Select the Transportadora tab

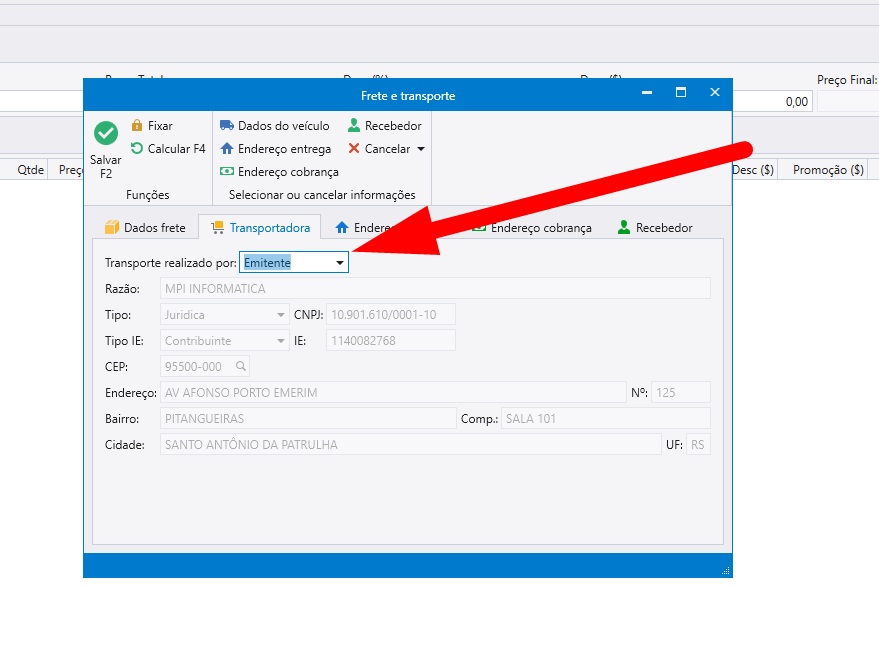coord(260,228)
